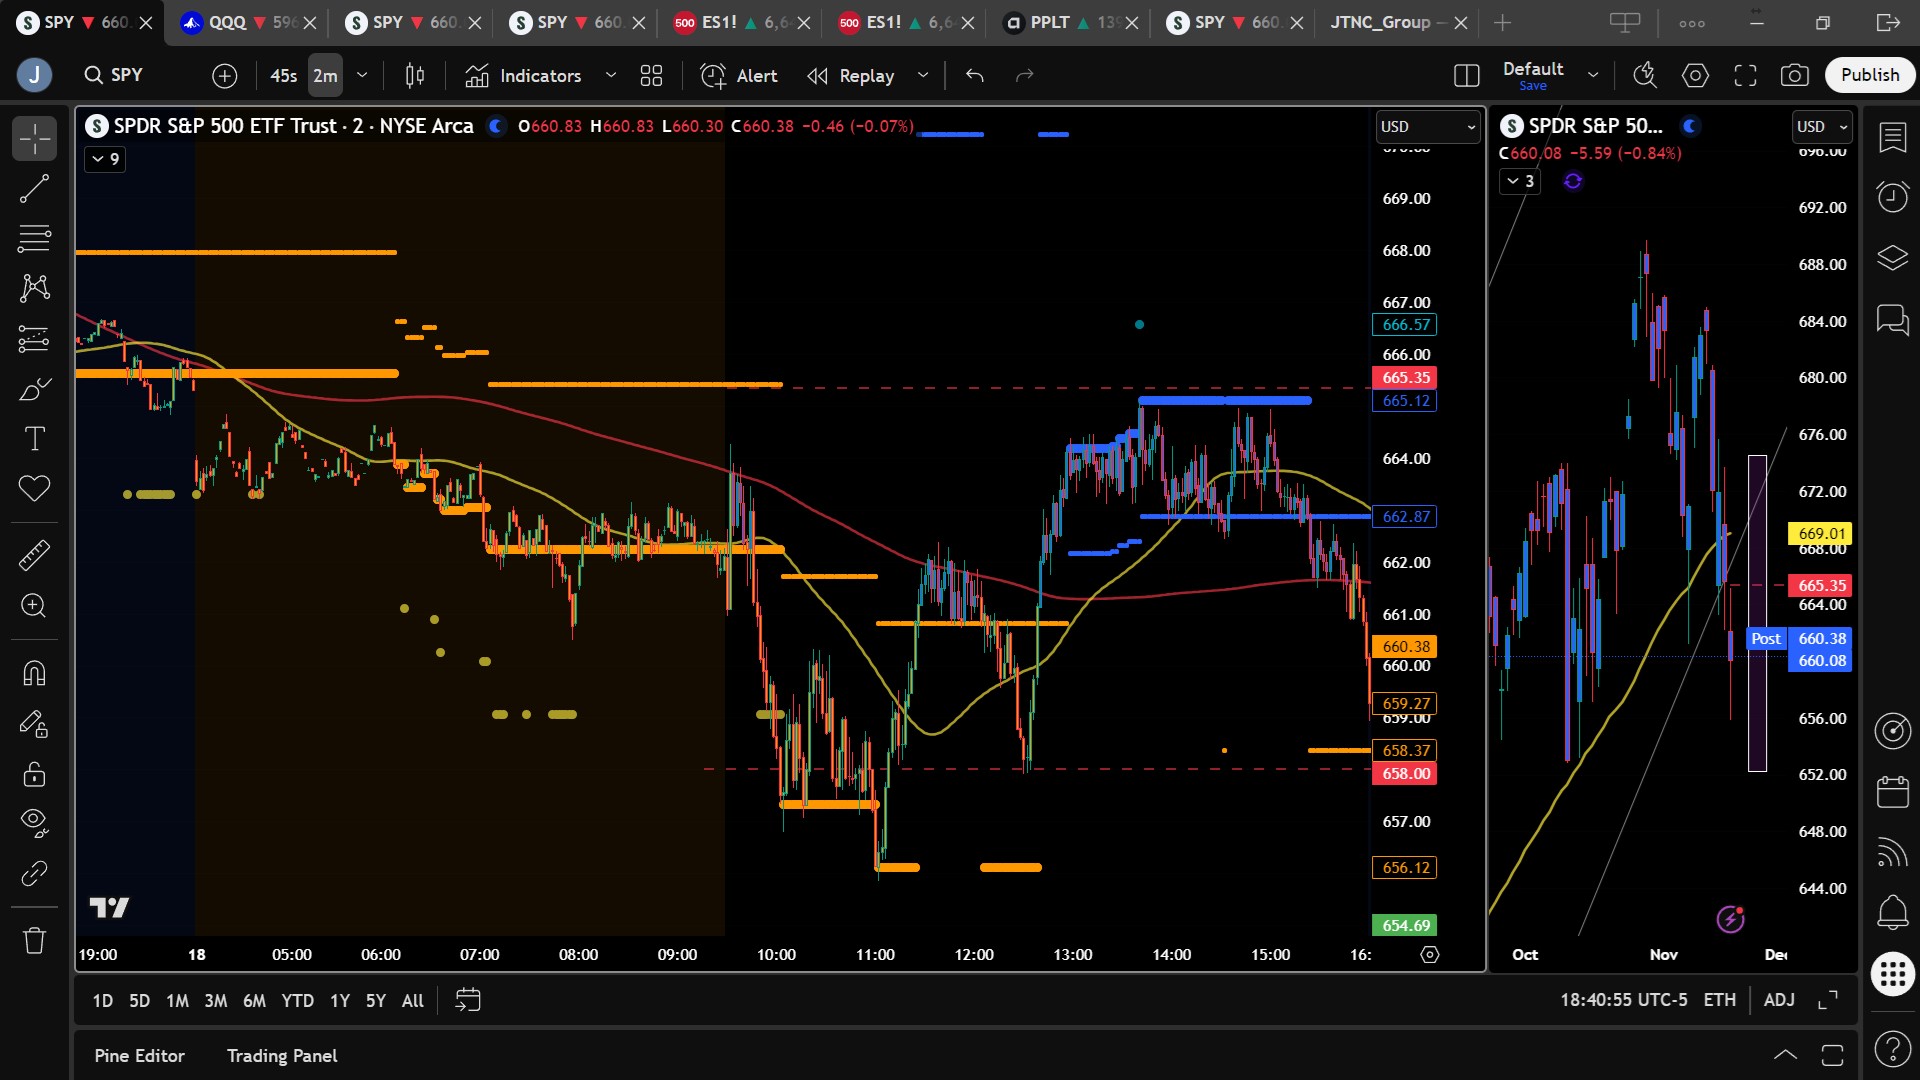Open the USD currency dropdown on main chart

(x=1427, y=127)
